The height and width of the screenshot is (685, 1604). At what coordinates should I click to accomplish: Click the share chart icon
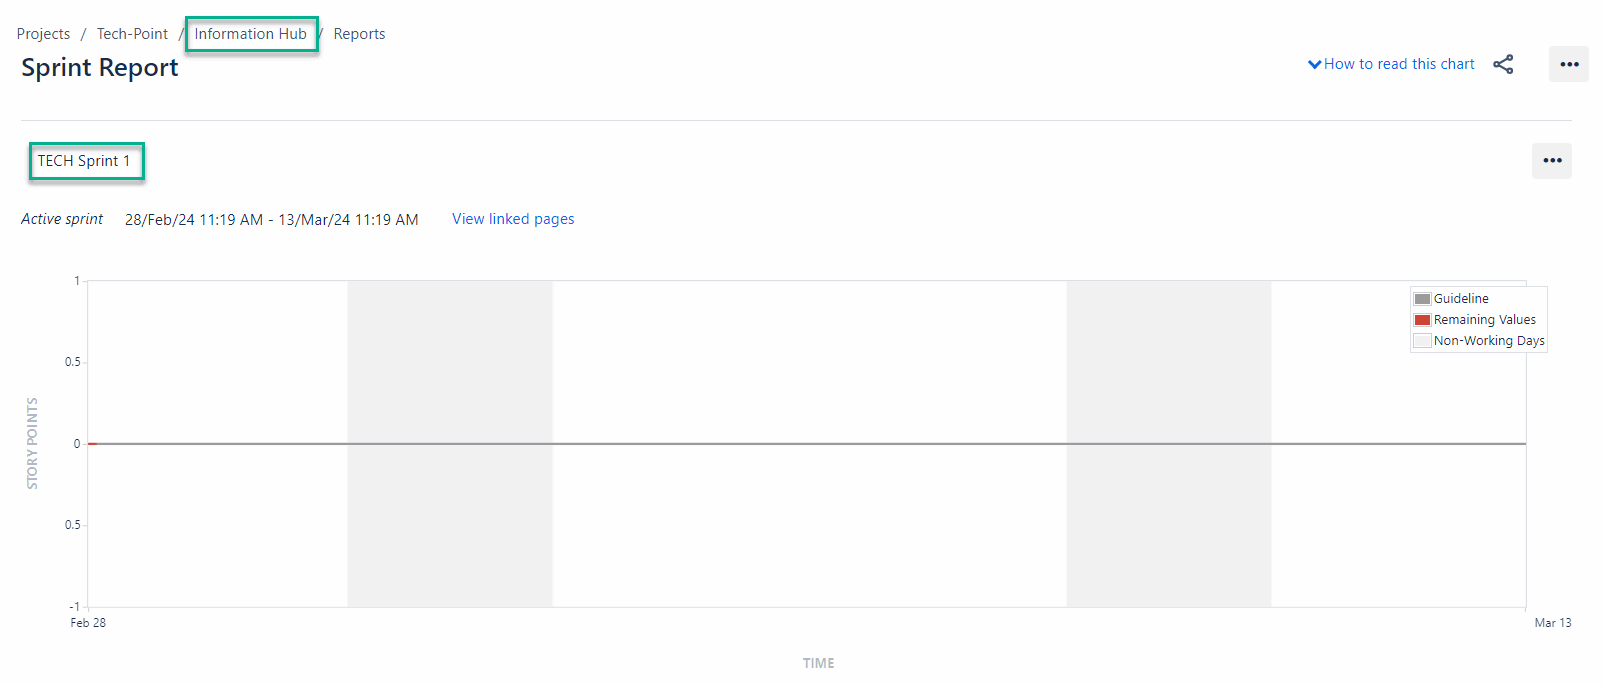(1504, 63)
